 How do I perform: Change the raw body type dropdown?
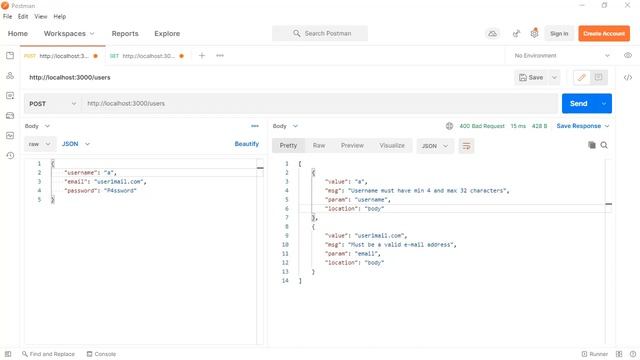click(x=40, y=144)
